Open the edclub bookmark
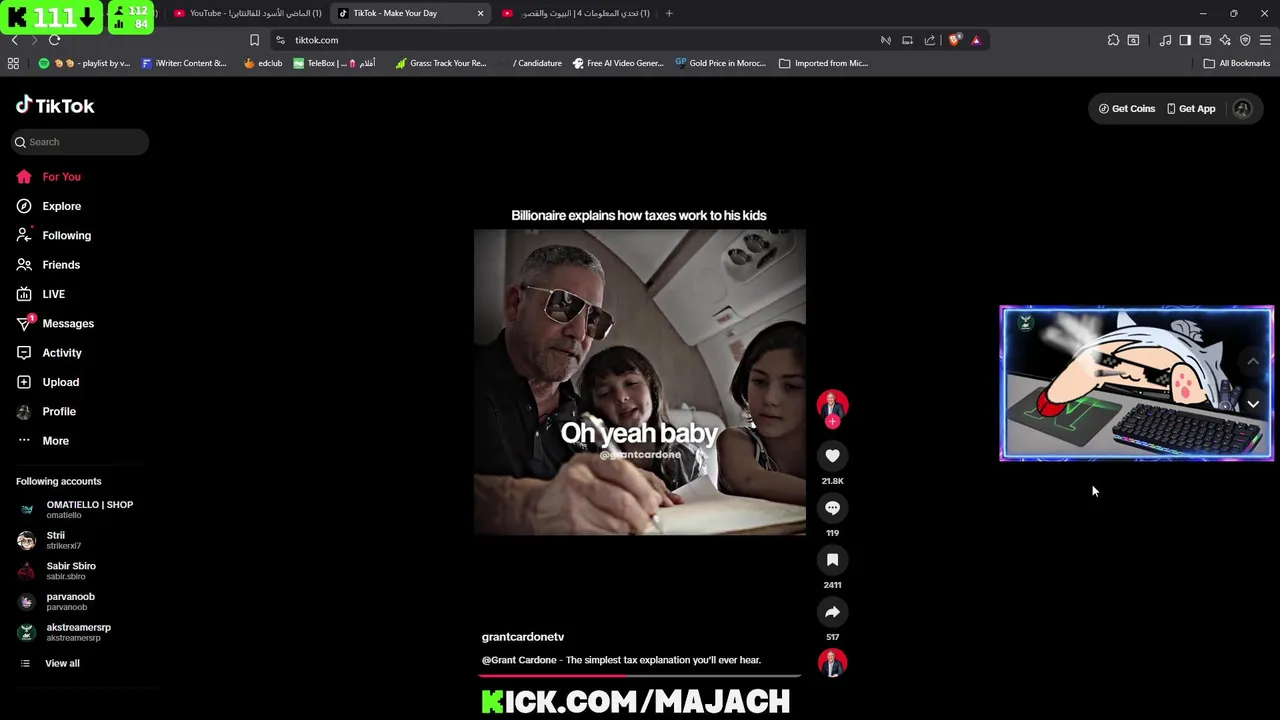This screenshot has height=720, width=1280. tap(263, 63)
